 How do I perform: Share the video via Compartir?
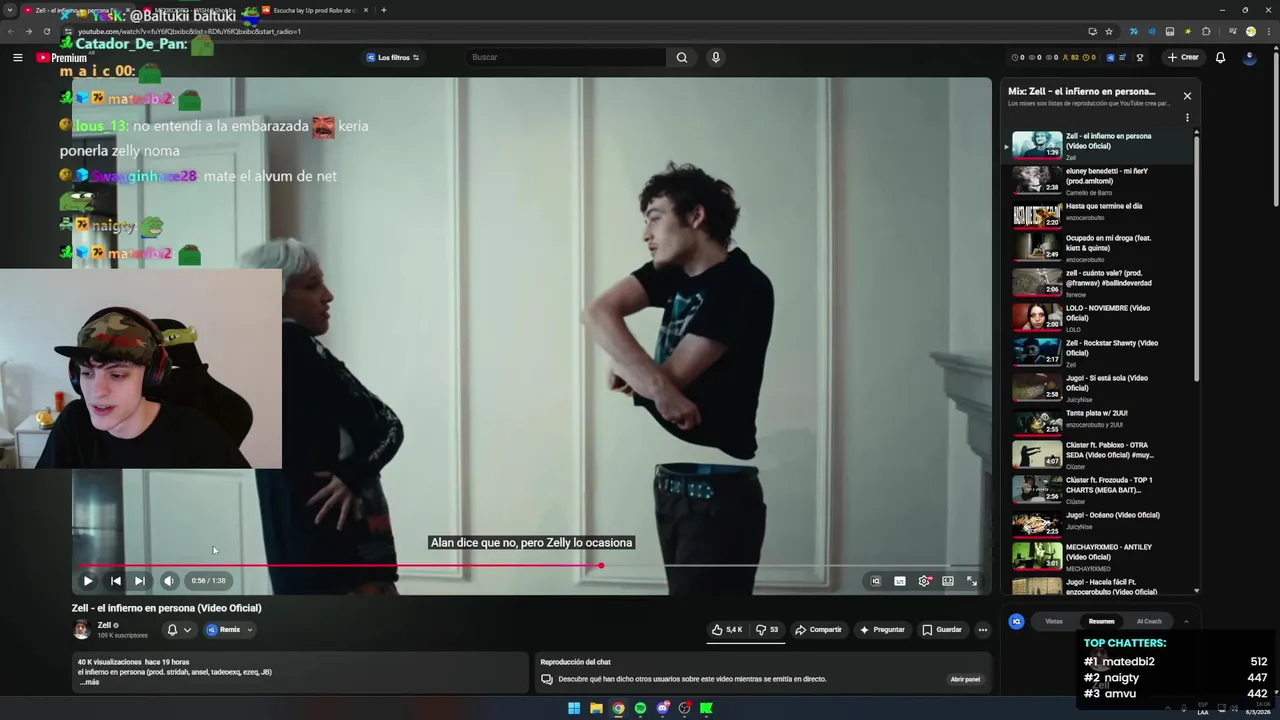(818, 630)
